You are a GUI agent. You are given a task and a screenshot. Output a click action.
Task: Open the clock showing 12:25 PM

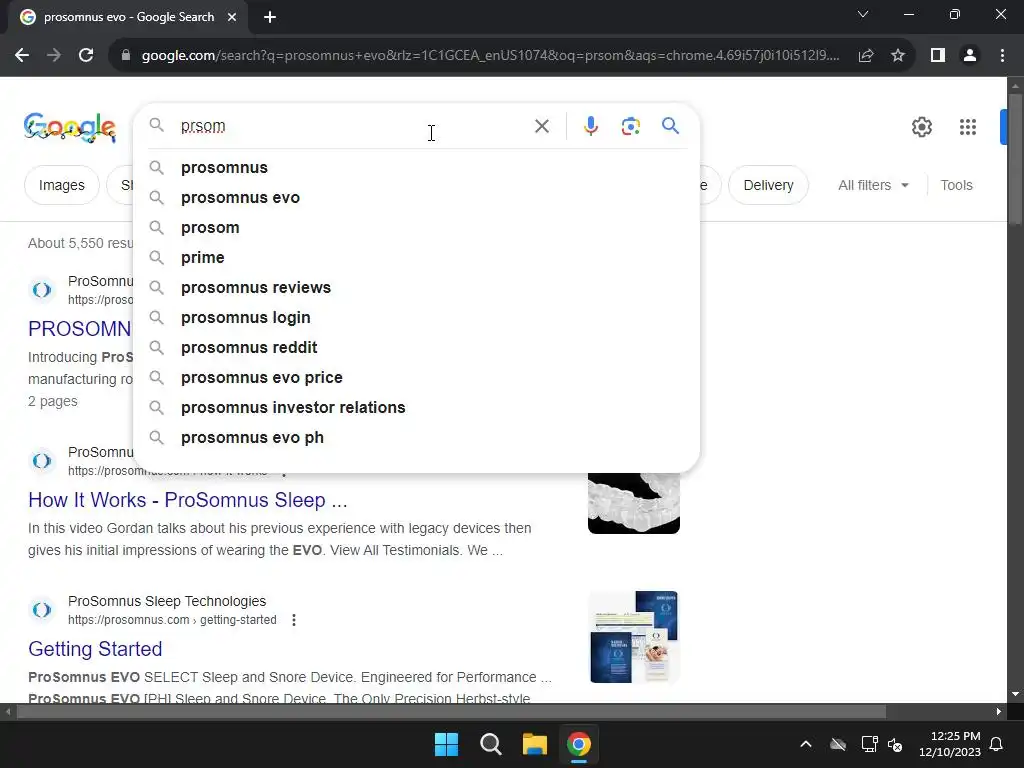tap(950, 744)
